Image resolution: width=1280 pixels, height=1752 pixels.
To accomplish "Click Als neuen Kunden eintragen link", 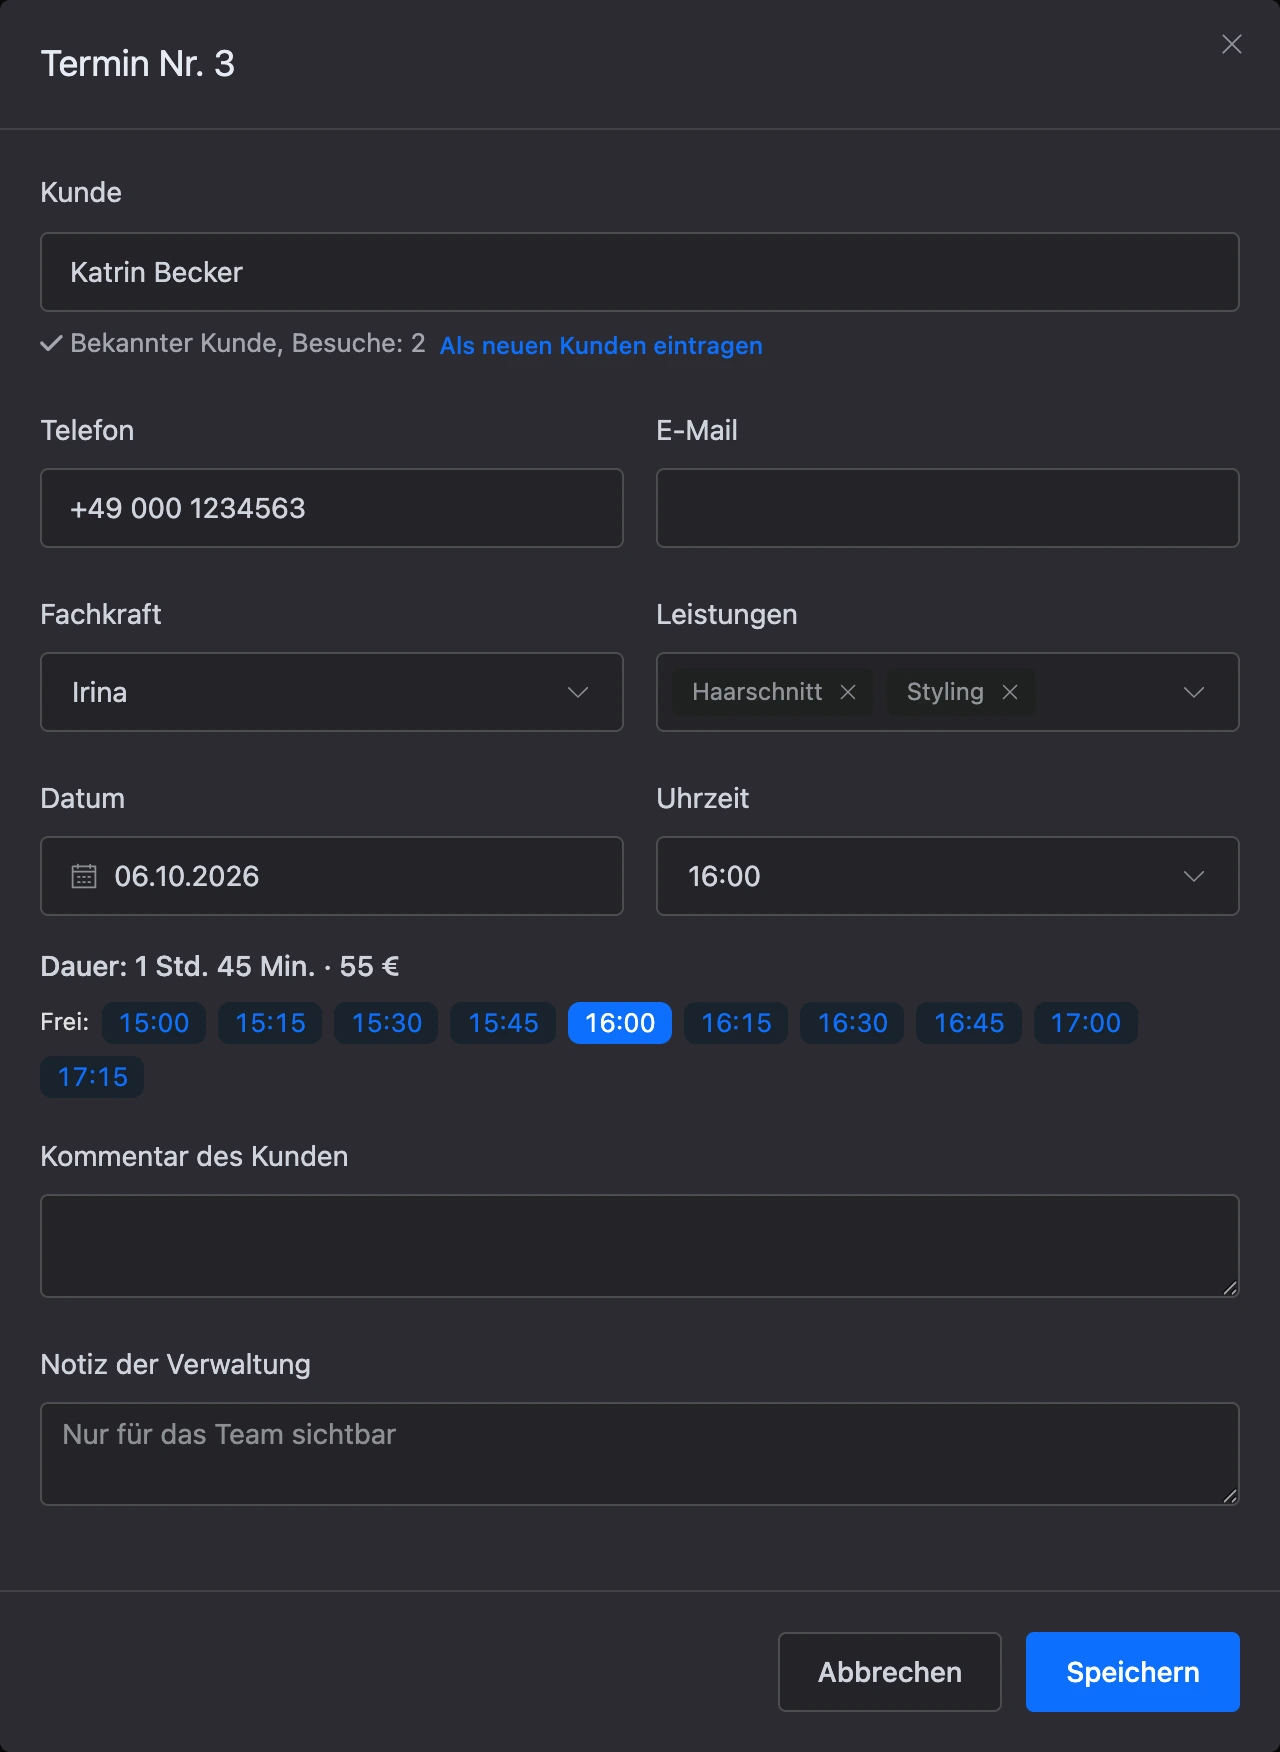I will (601, 345).
